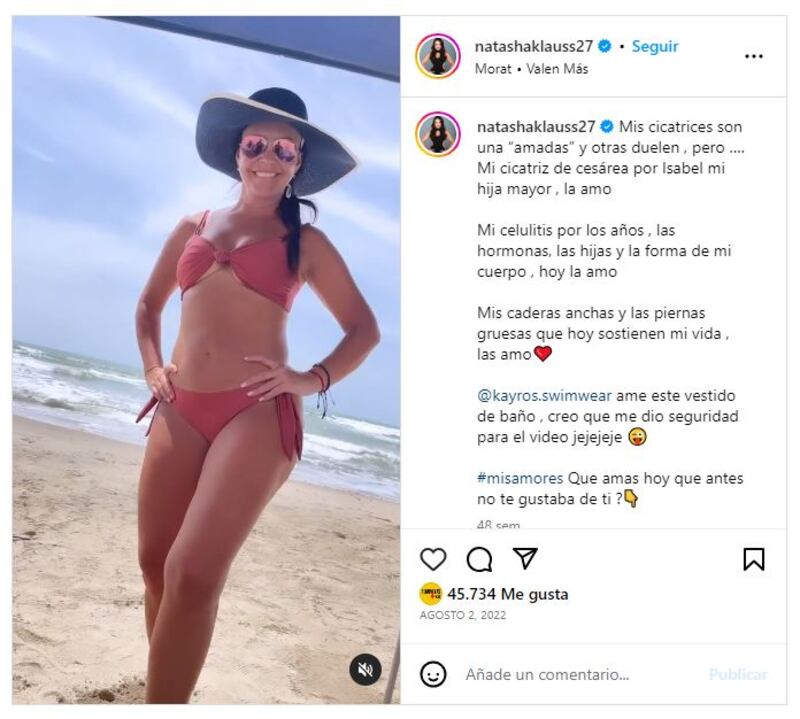The image size is (800, 719).
Task: Open header profile picture of natashaklauss27
Action: click(438, 56)
